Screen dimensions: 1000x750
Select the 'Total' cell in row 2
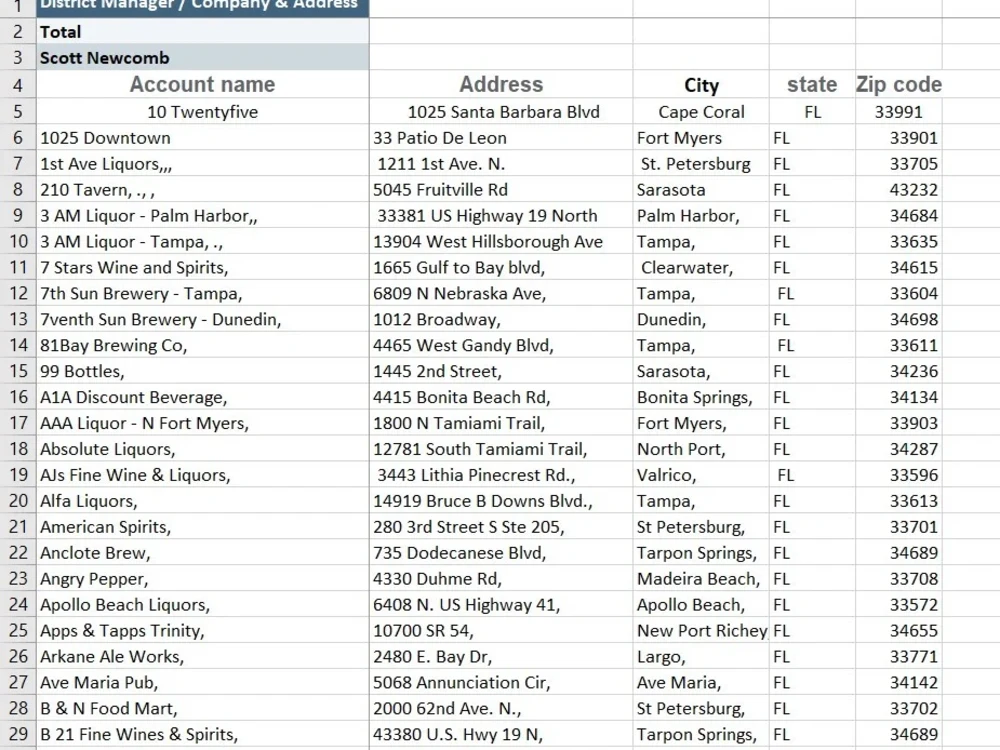[202, 31]
